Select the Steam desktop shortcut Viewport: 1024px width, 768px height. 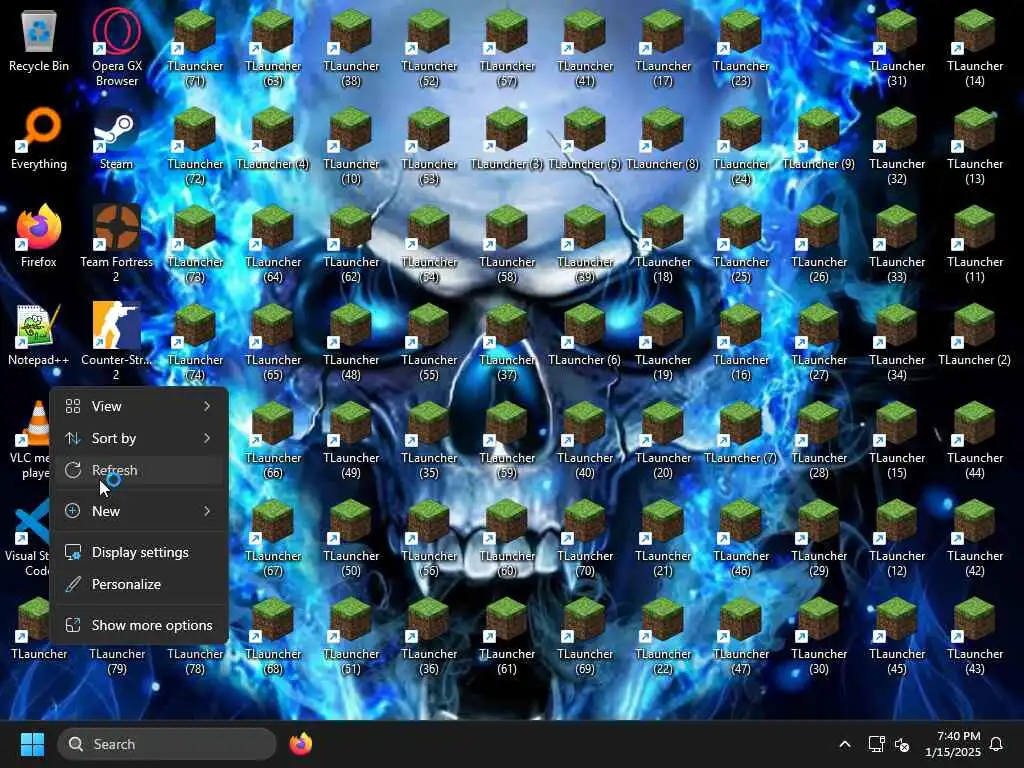point(116,138)
